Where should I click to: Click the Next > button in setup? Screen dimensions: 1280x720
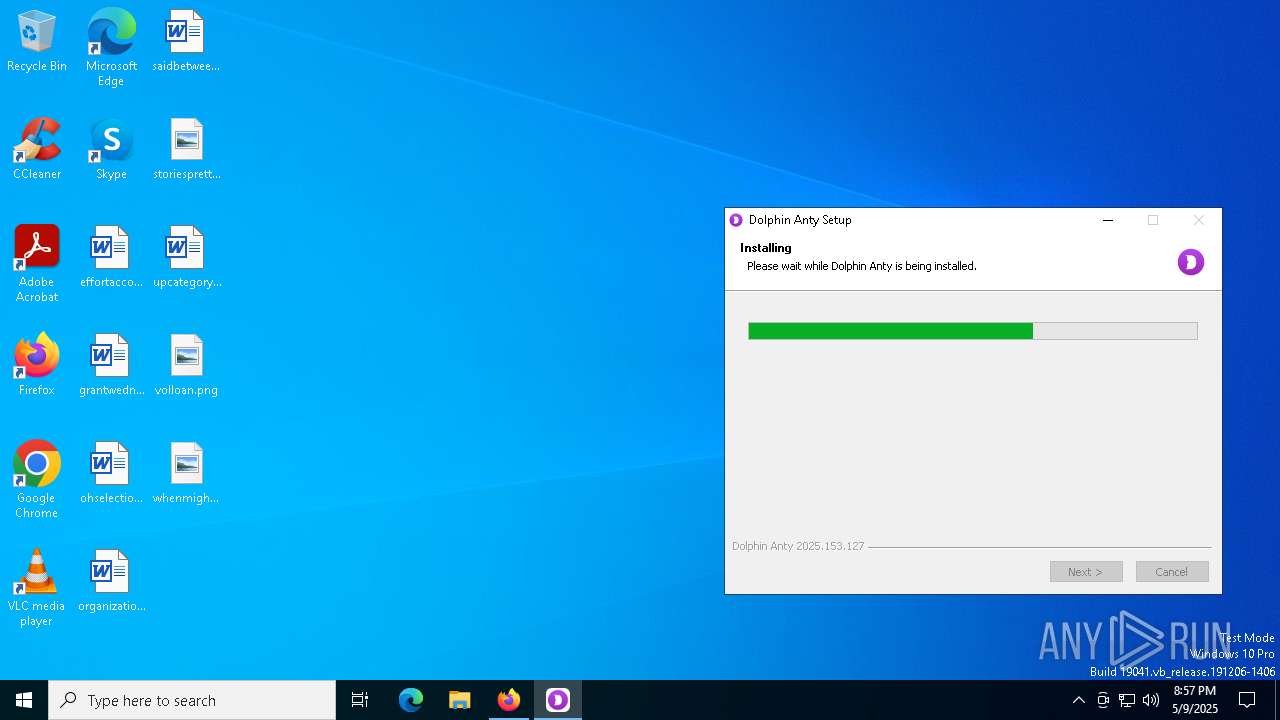(x=1086, y=572)
